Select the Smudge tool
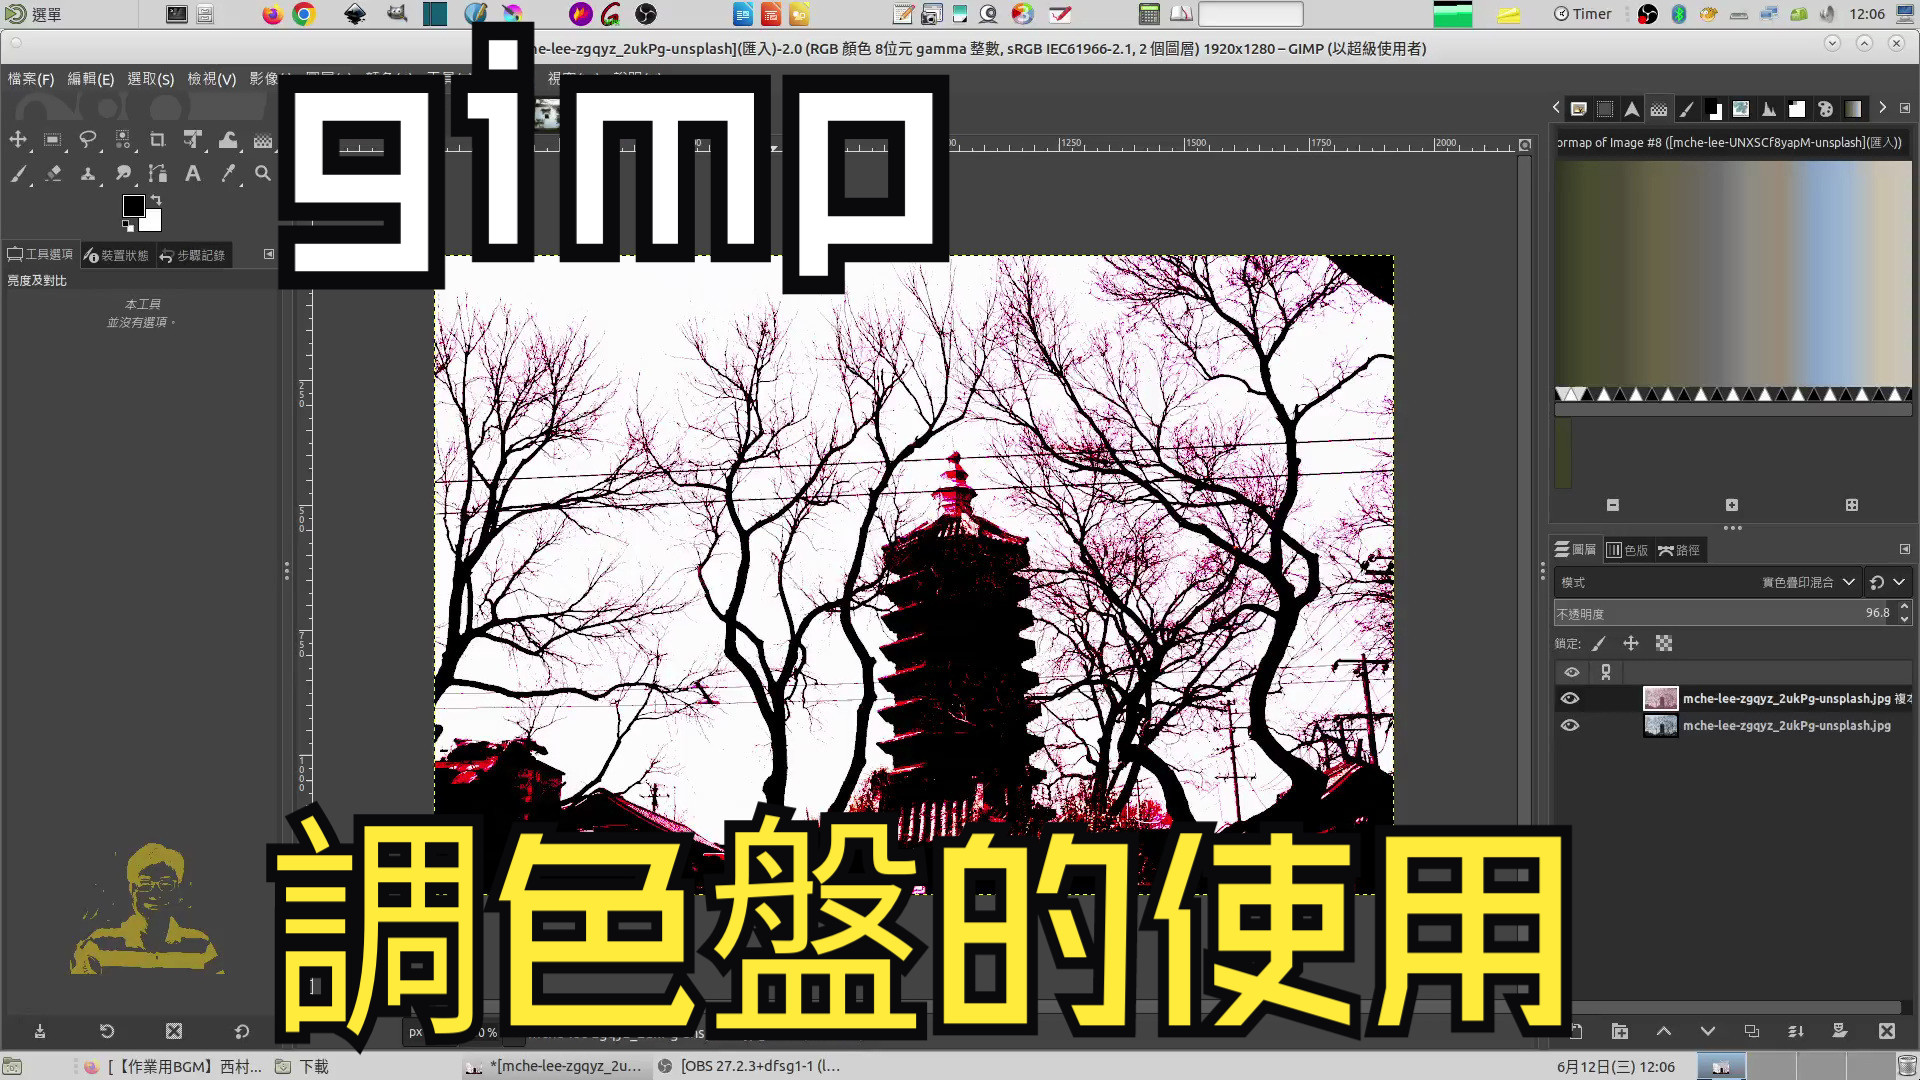The image size is (1920, 1080). click(x=123, y=174)
